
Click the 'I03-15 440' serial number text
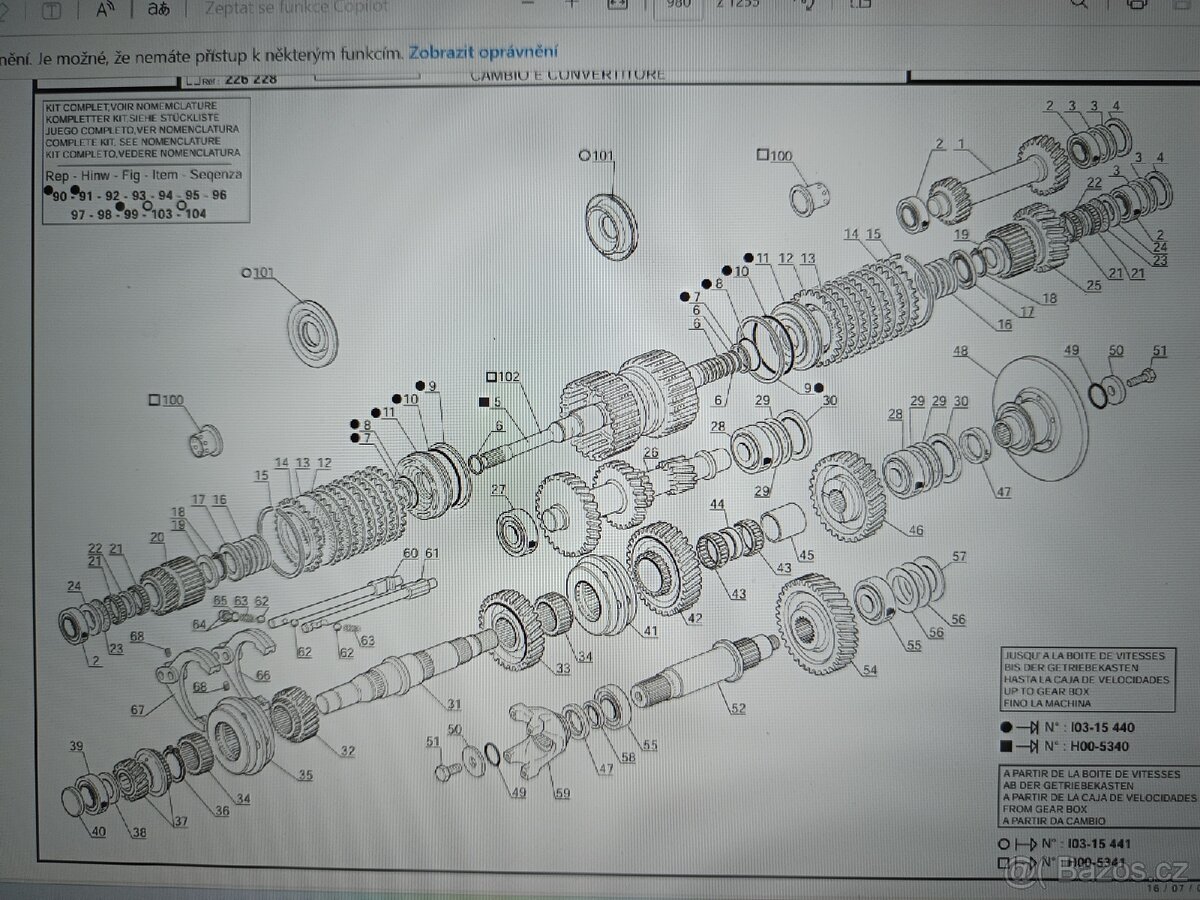point(1102,727)
